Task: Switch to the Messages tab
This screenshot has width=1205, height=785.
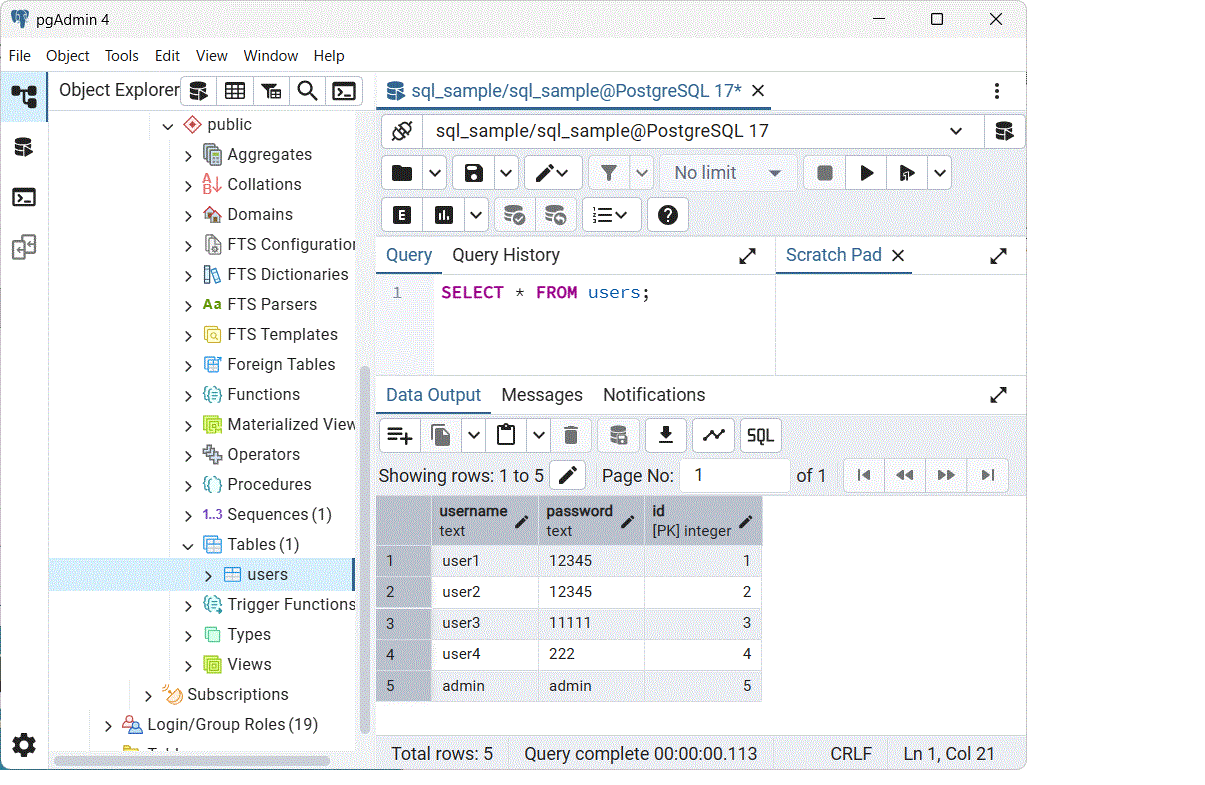Action: point(542,395)
